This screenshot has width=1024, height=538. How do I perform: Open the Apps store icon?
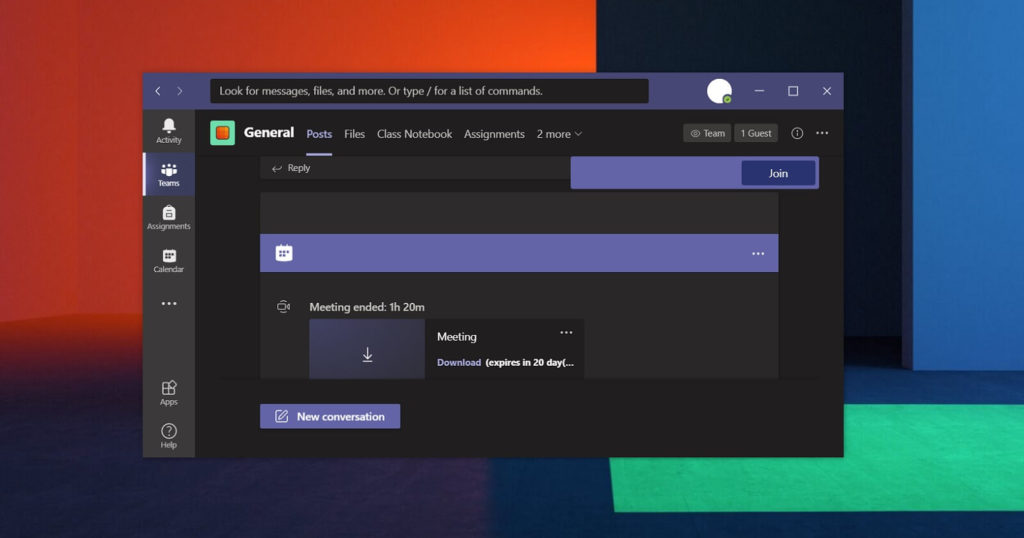tap(168, 392)
